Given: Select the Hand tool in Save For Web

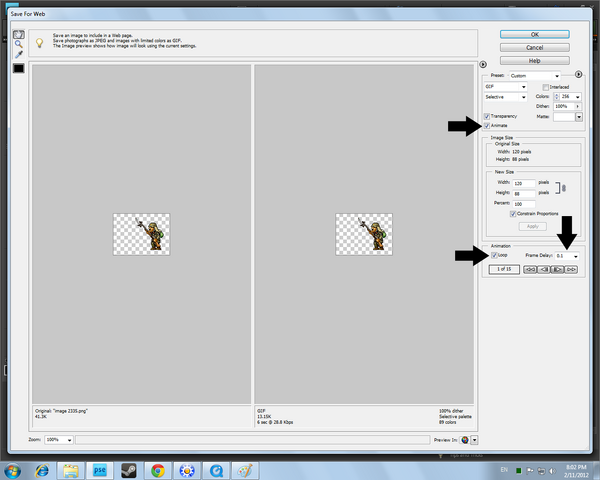Looking at the screenshot, I should pos(18,34).
